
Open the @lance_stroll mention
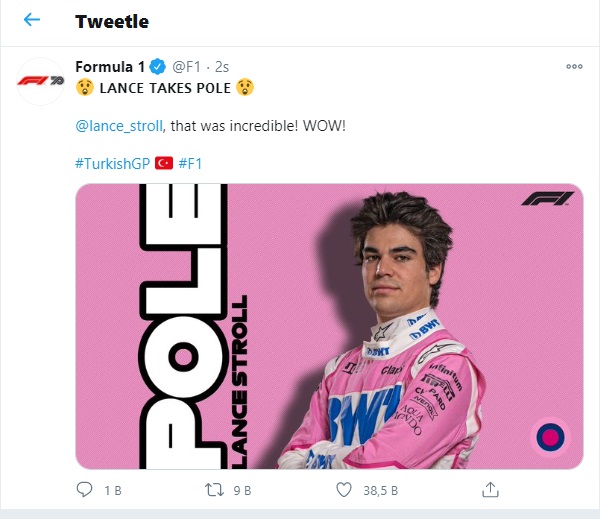112,126
